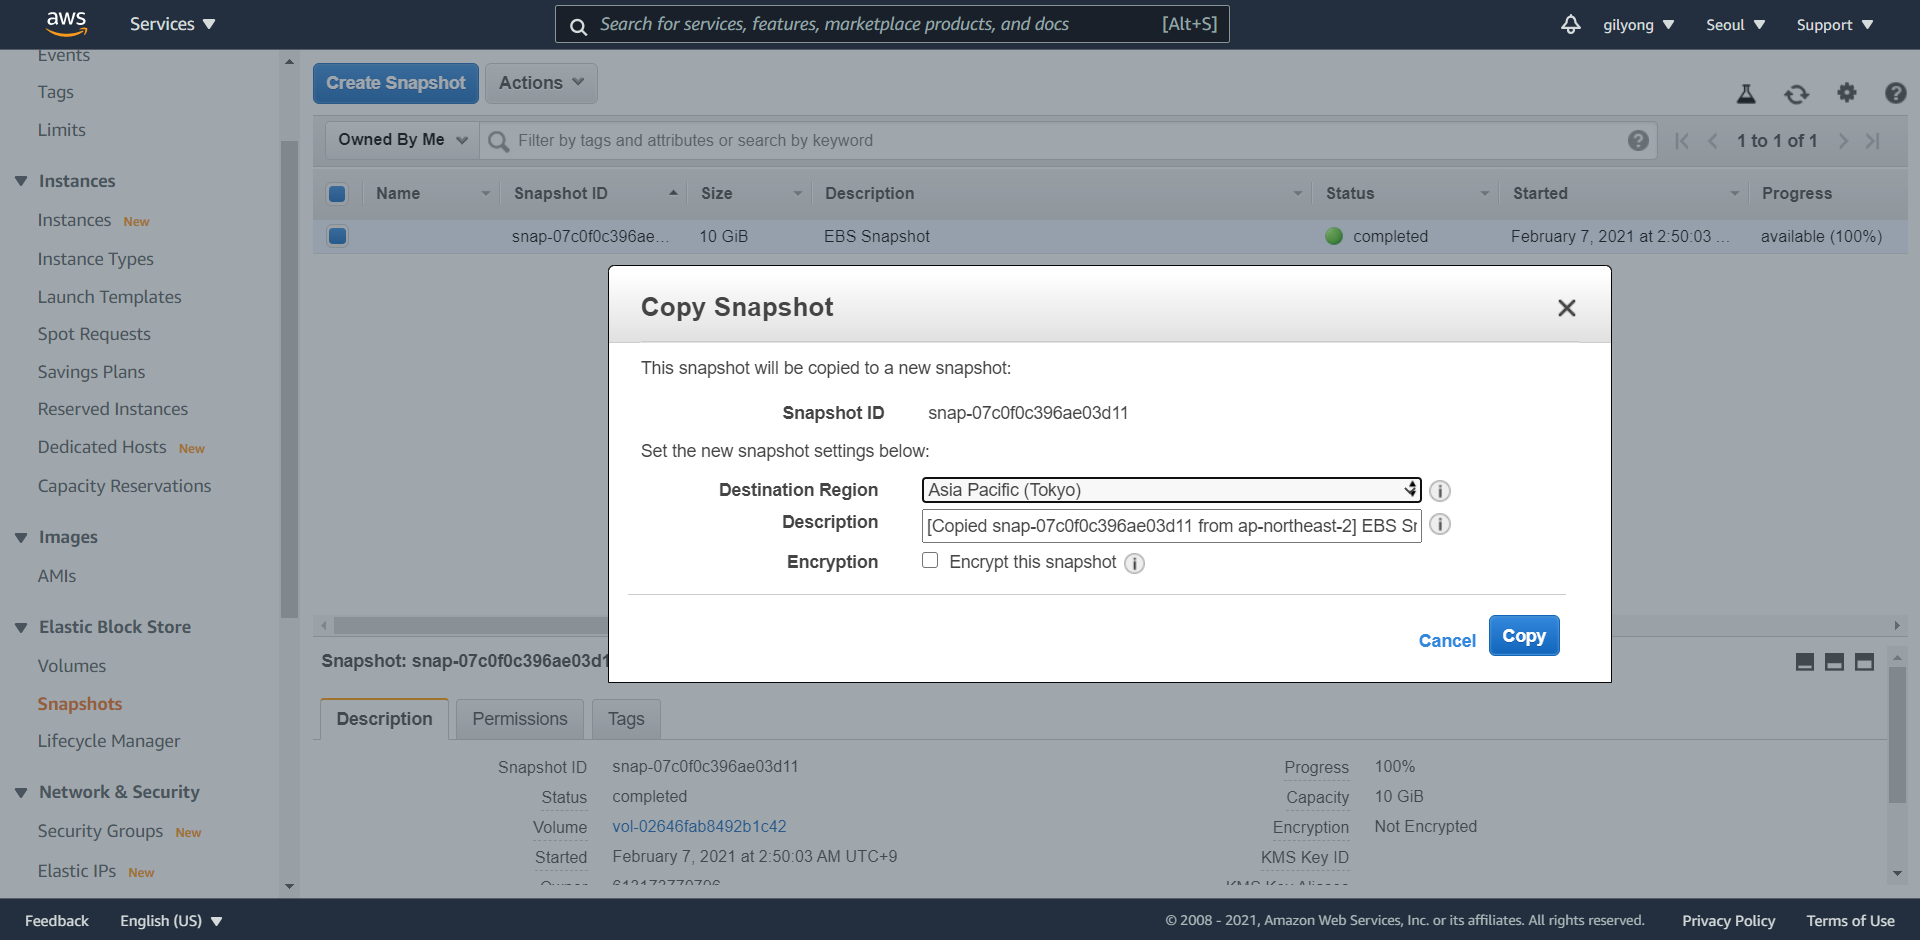Open the Terms of Use link
This screenshot has width=1920, height=940.
(x=1850, y=921)
